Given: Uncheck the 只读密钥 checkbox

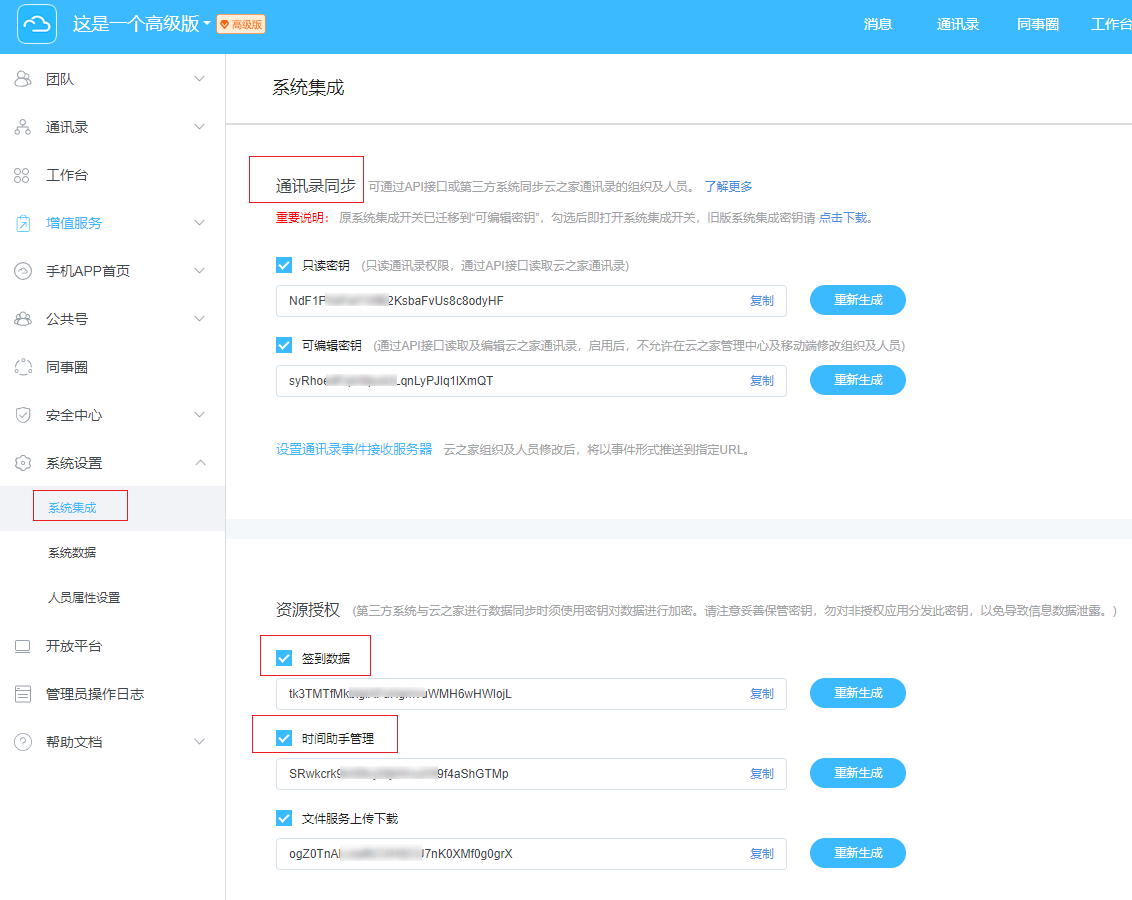Looking at the screenshot, I should tap(284, 265).
